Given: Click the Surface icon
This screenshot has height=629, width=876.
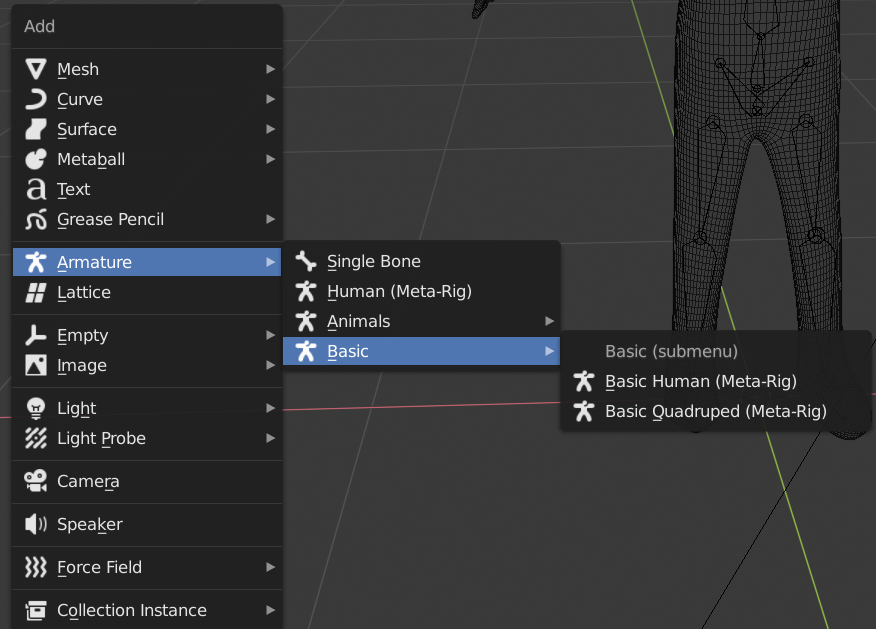Looking at the screenshot, I should point(36,129).
